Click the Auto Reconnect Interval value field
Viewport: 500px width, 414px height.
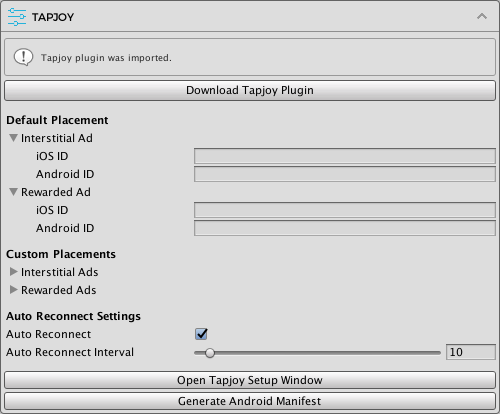[x=471, y=352]
